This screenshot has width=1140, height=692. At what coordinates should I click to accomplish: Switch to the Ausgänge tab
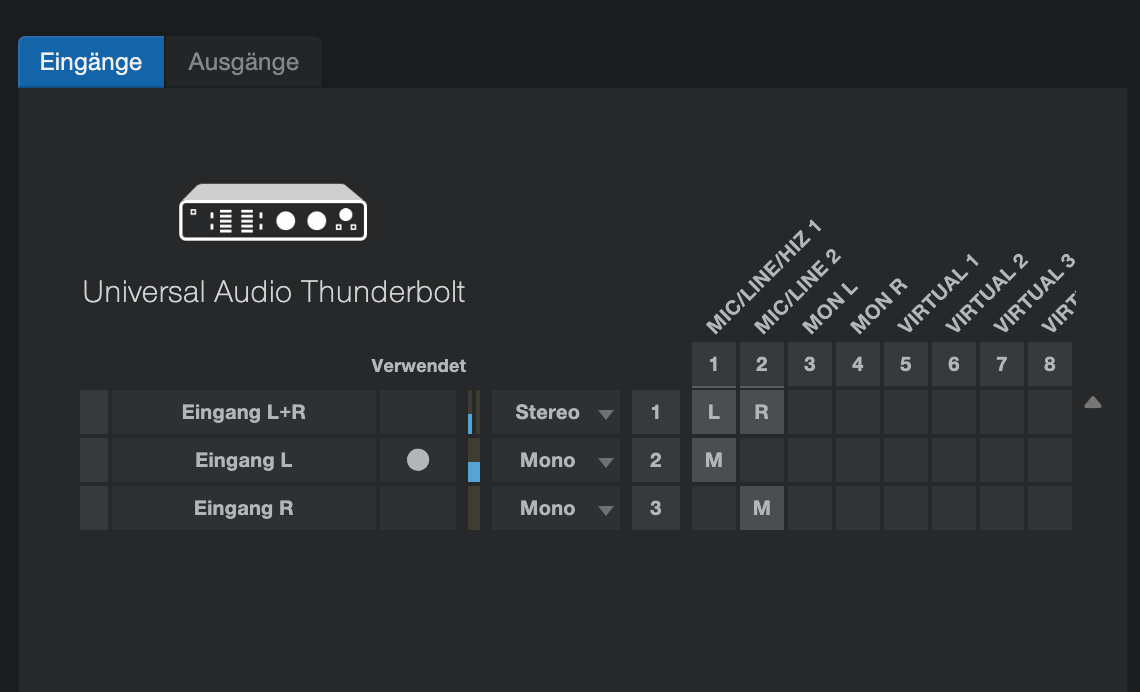244,62
